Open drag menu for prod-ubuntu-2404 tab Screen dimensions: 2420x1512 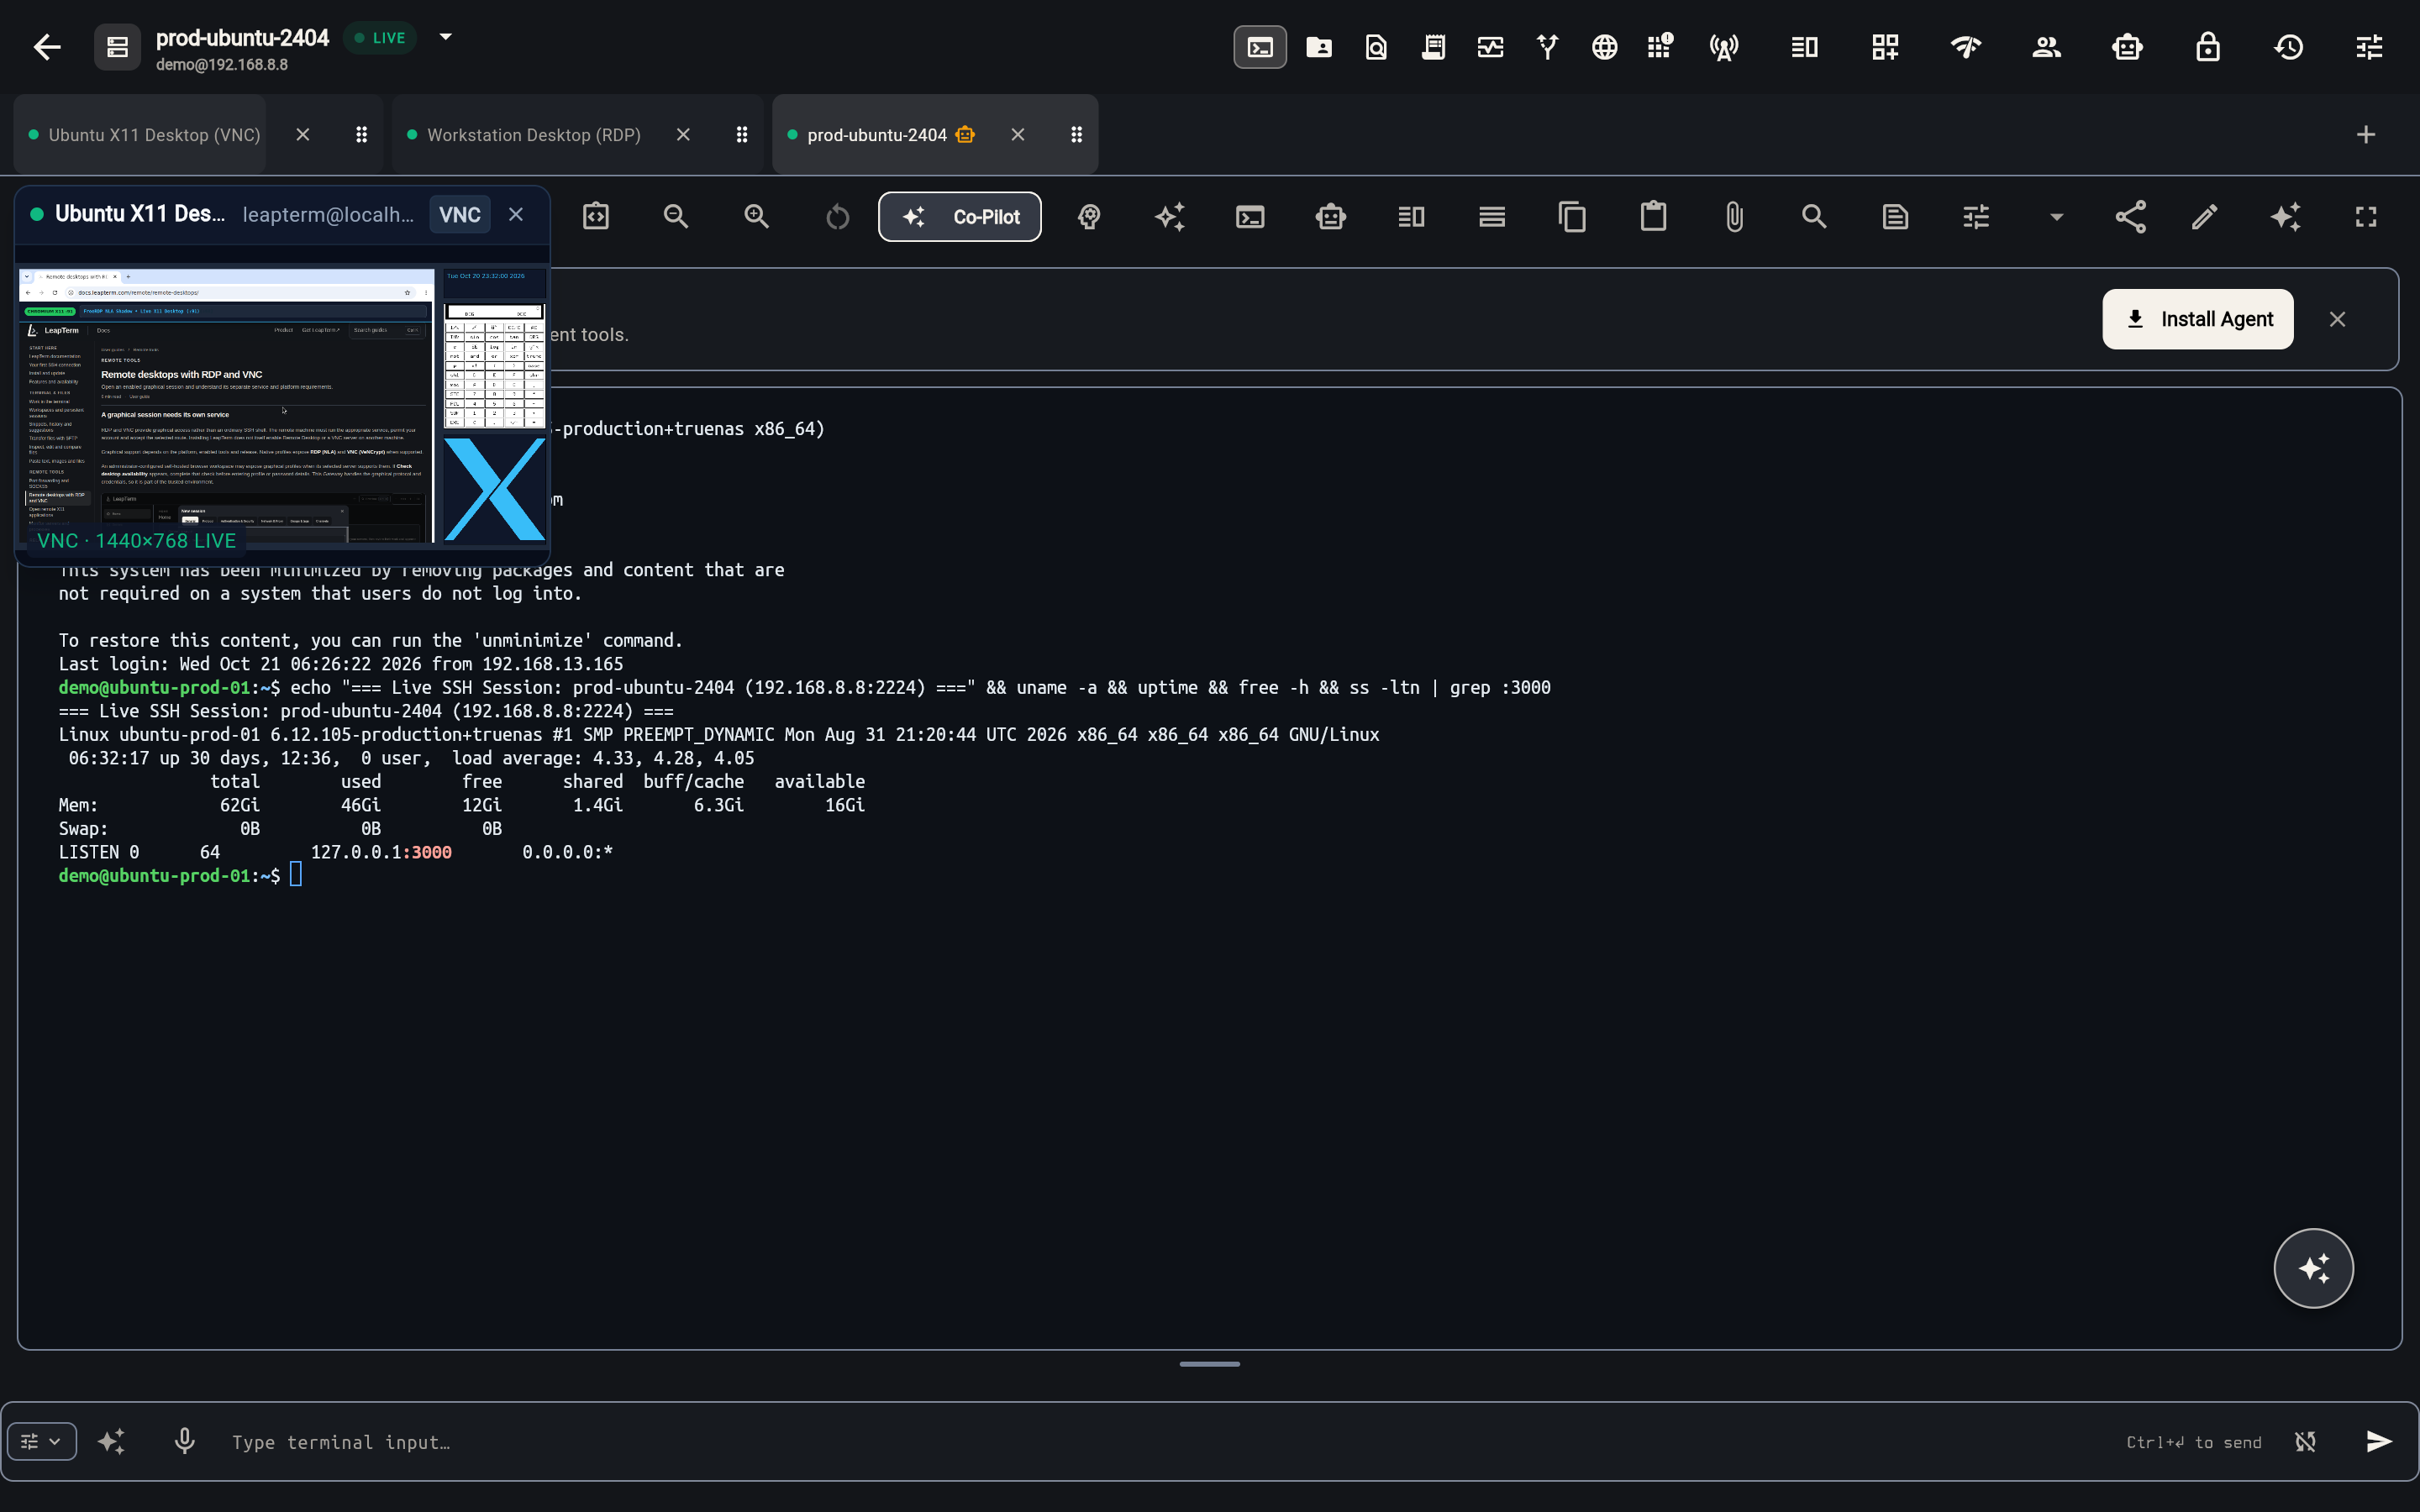click(x=1077, y=135)
